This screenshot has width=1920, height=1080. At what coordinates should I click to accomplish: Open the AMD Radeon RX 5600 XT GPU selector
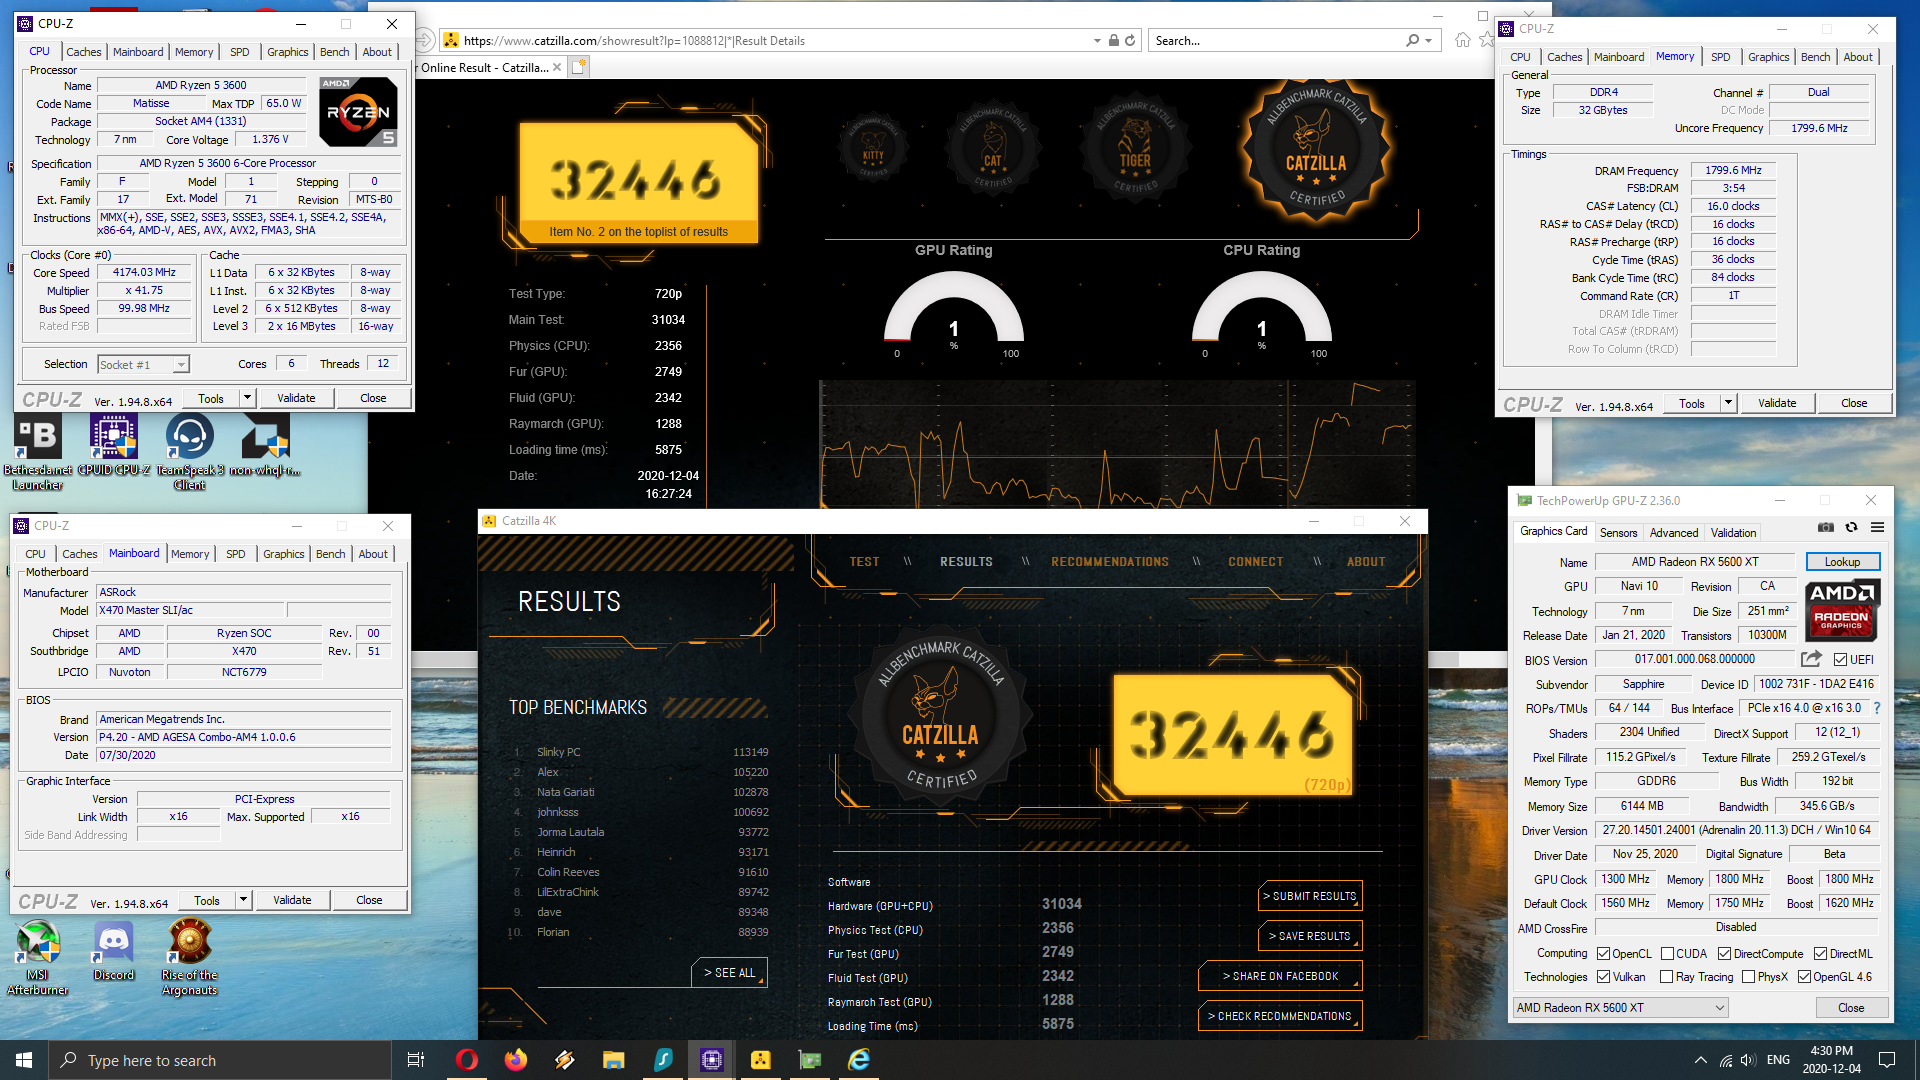(x=1620, y=1008)
